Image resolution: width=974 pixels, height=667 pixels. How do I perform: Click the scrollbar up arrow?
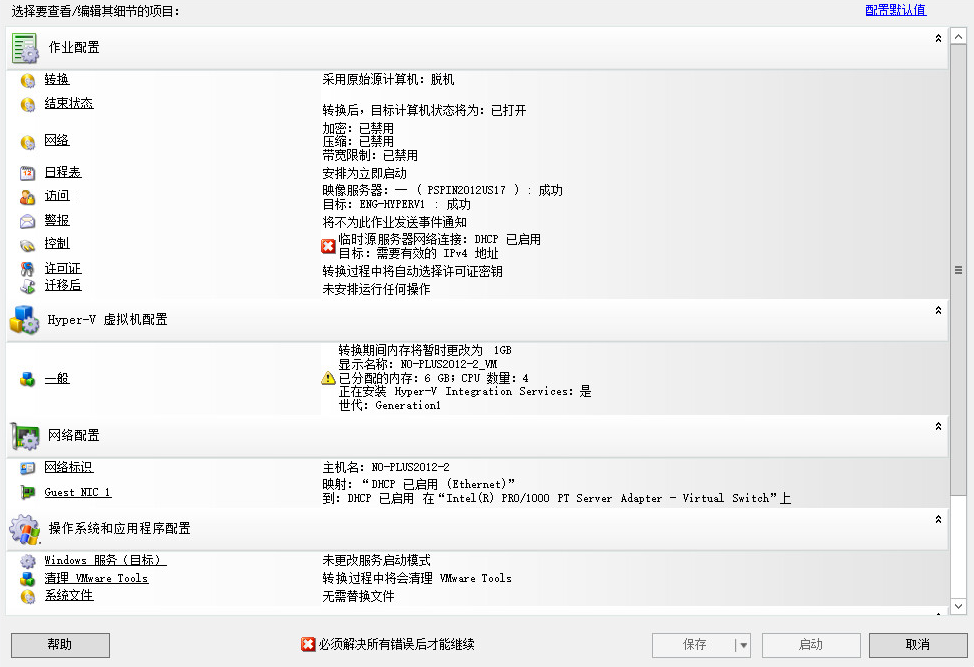click(958, 37)
